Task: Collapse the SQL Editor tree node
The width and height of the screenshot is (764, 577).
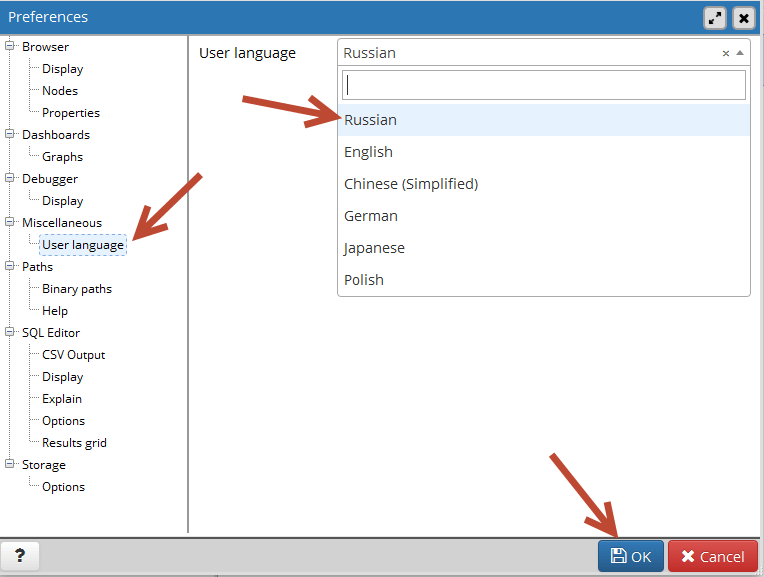Action: coord(11,332)
